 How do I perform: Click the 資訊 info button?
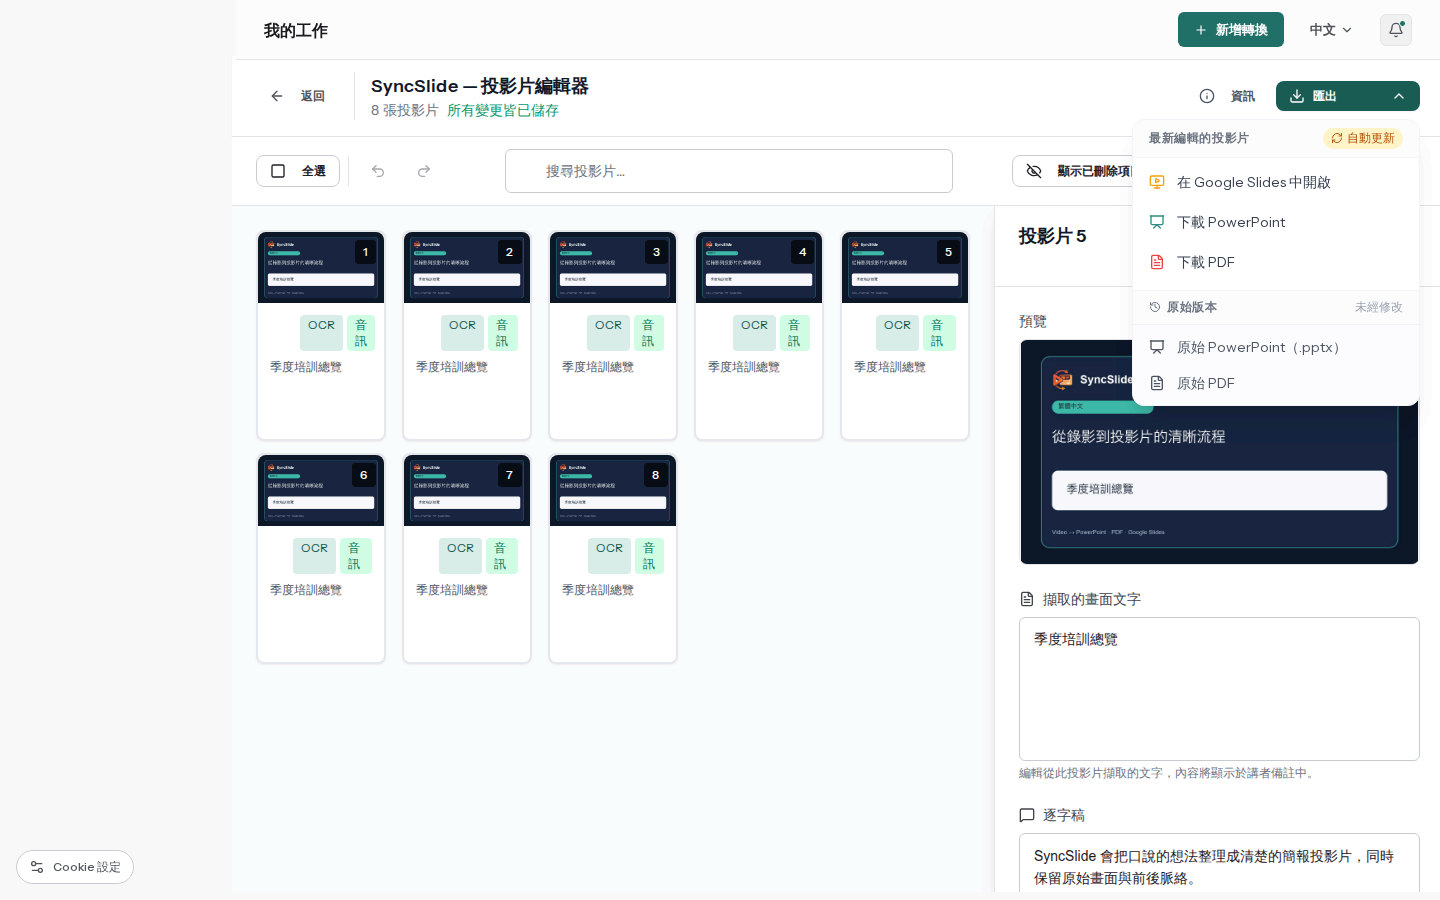point(1227,96)
